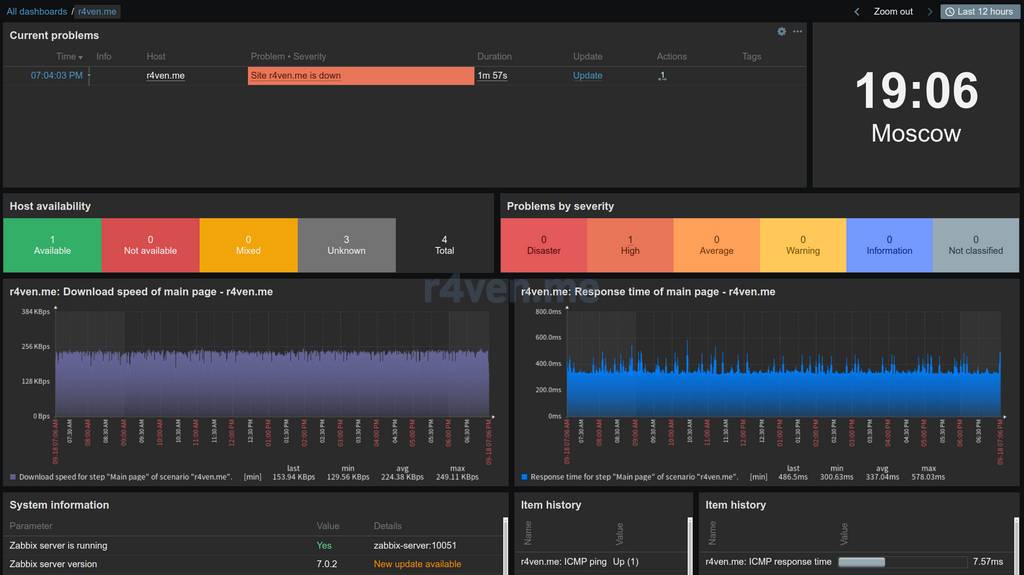Show actions icon for the problem row
This screenshot has height=575, width=1024.
click(x=661, y=76)
